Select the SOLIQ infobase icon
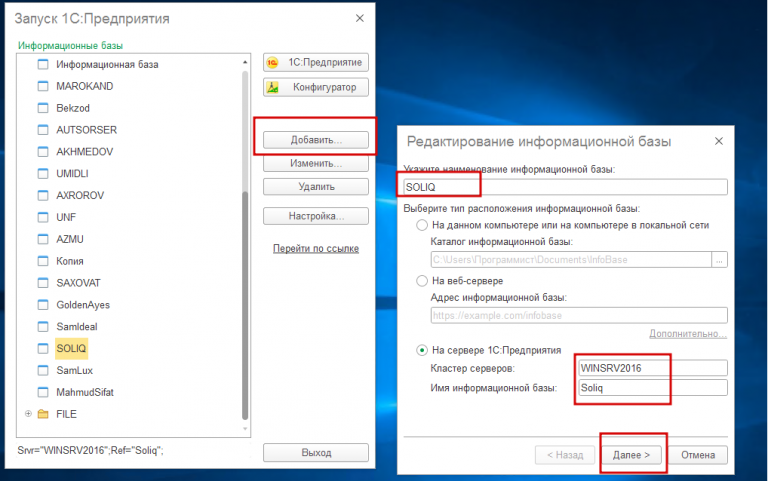768x481 pixels. [x=43, y=348]
